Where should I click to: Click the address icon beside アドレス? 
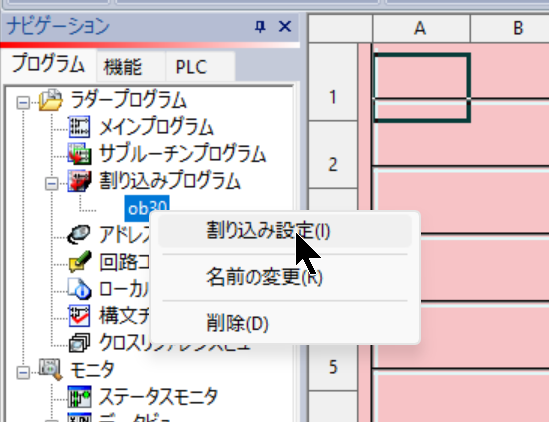pos(79,234)
